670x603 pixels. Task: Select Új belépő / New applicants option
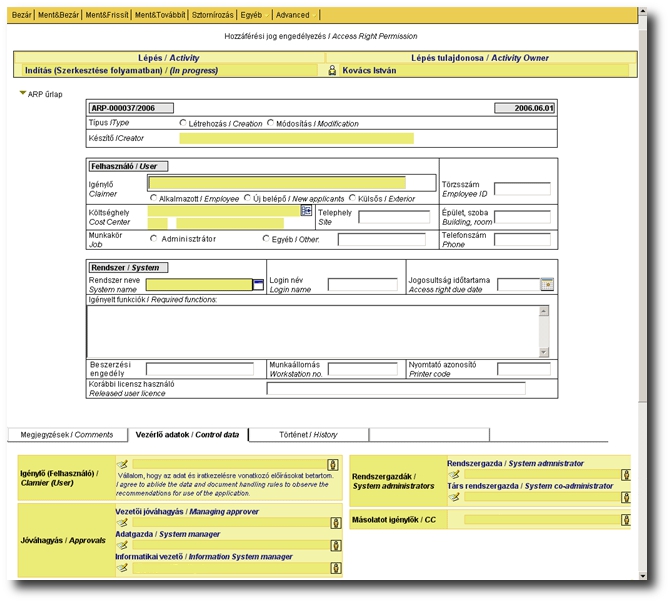tap(247, 198)
